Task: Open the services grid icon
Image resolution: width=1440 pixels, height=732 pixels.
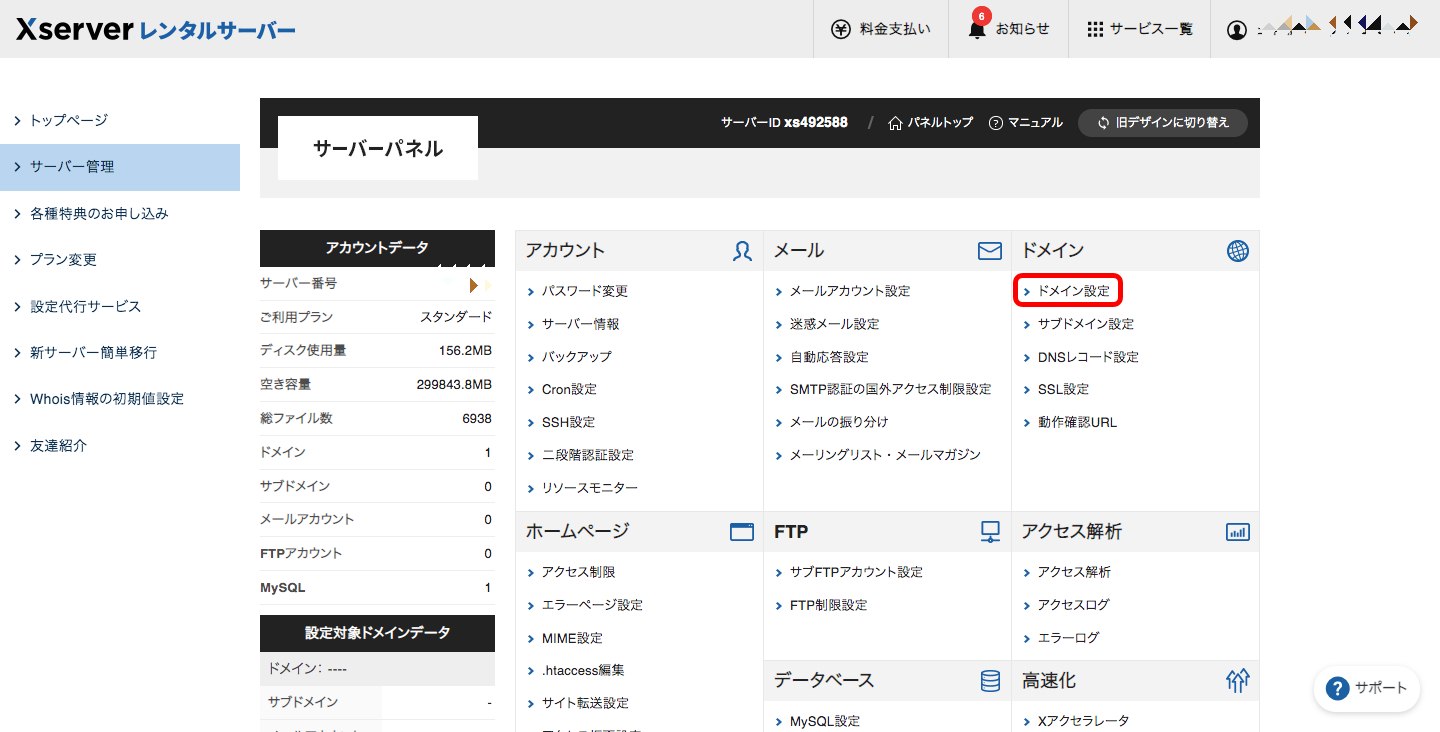Action: 1095,29
